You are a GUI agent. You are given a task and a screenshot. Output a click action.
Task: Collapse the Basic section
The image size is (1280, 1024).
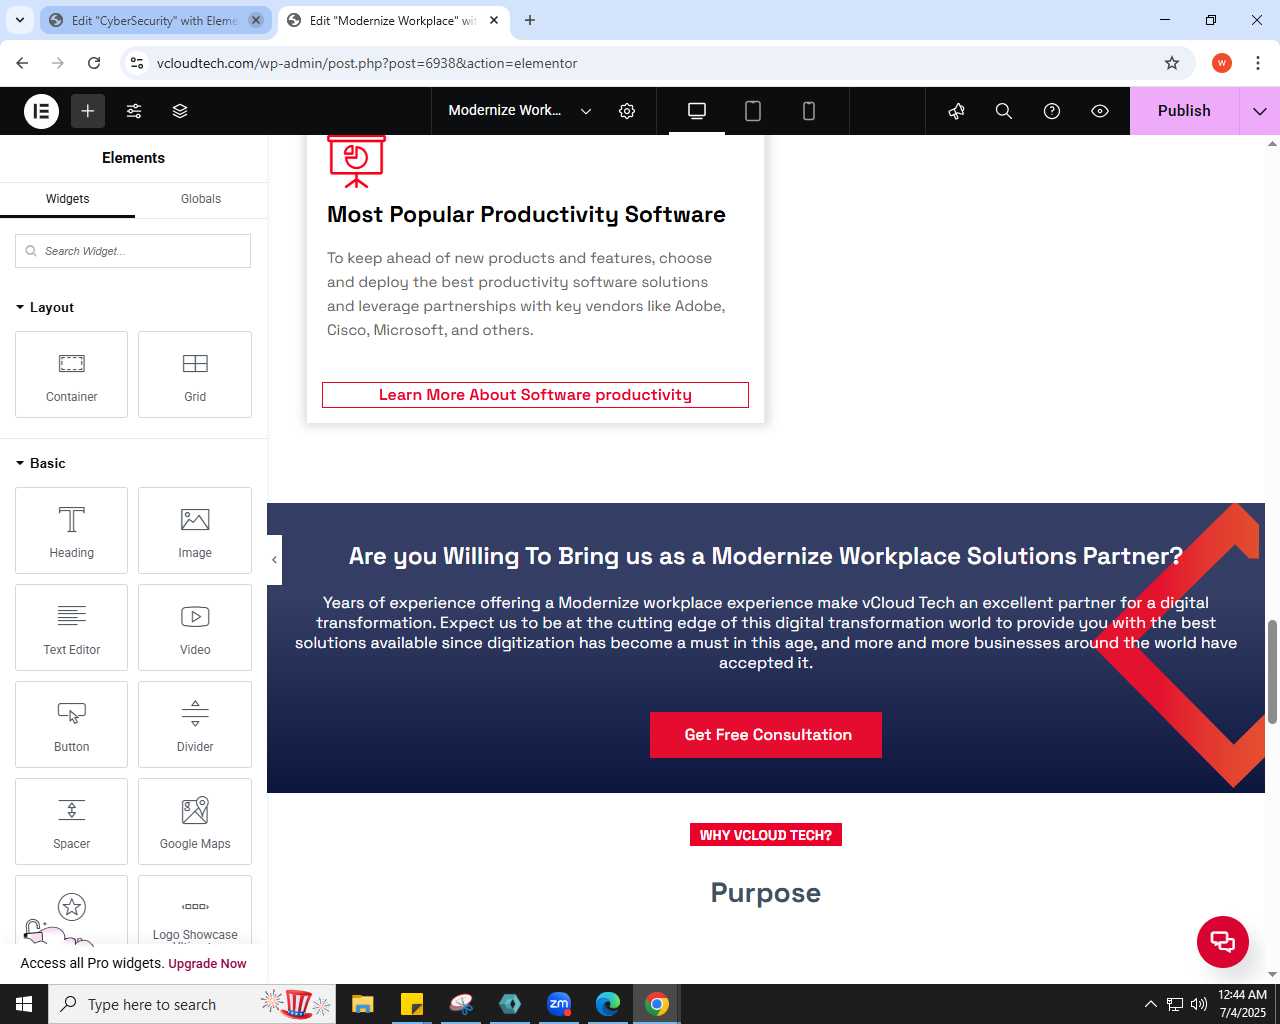pos(41,463)
